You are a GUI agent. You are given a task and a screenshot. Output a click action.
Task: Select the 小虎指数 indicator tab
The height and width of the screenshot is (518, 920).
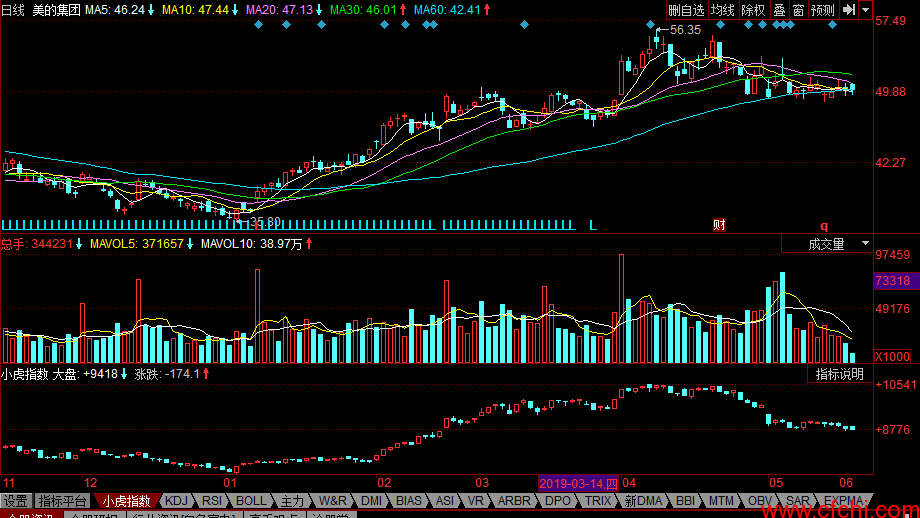coord(126,501)
